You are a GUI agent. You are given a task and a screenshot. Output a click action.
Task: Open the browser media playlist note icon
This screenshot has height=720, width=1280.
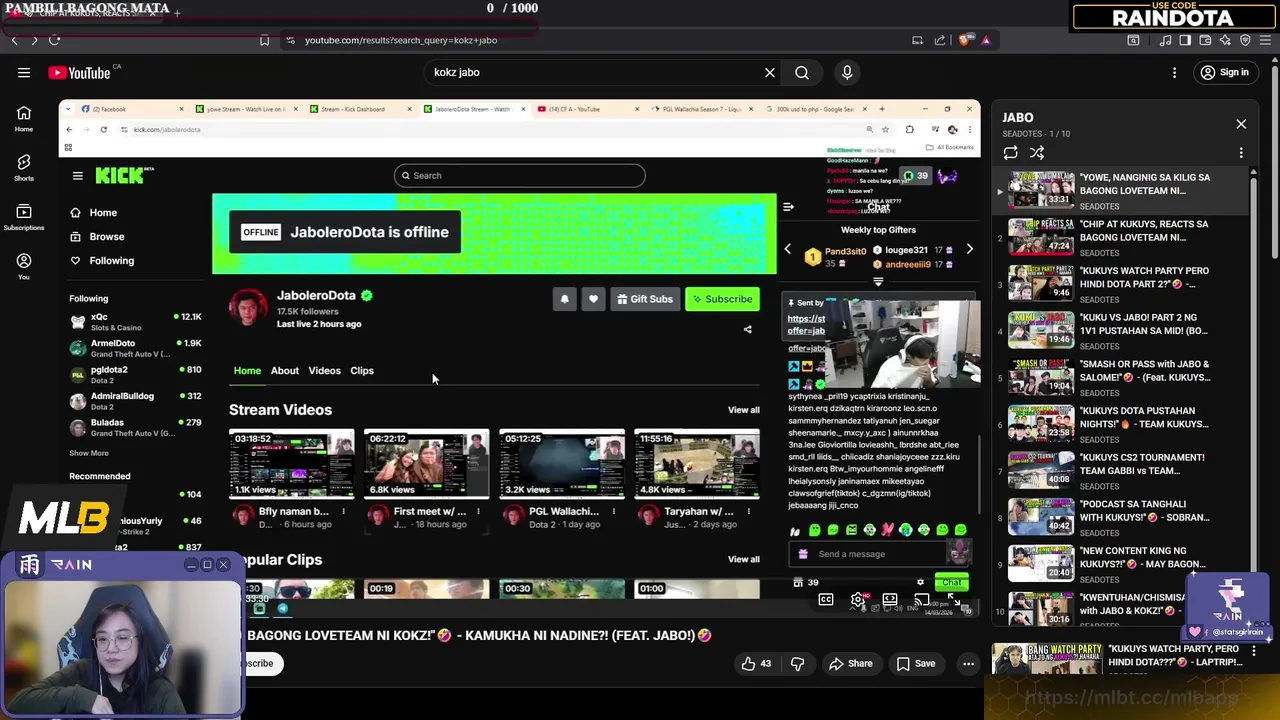tap(1165, 40)
